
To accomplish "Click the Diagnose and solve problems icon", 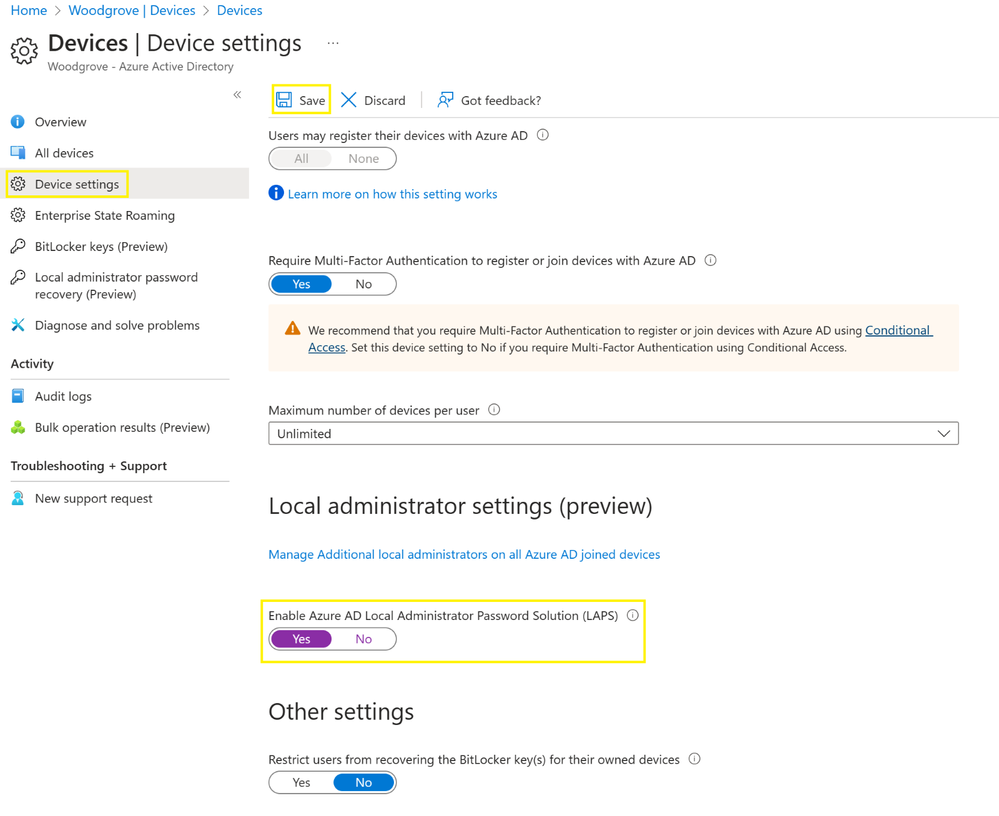I will tap(18, 325).
